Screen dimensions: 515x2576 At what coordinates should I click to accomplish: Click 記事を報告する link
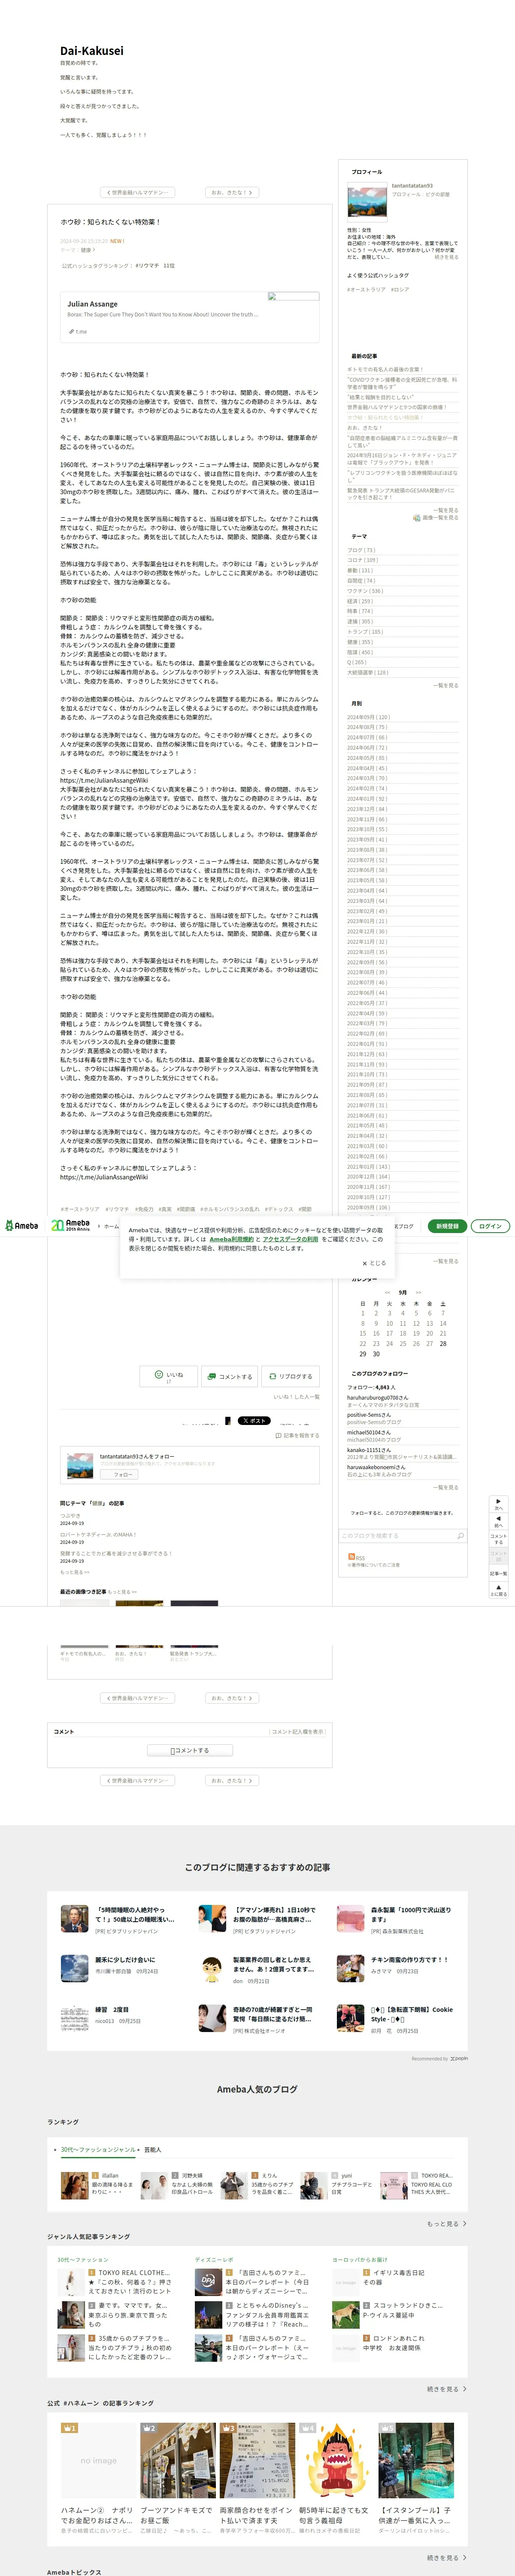[297, 1435]
